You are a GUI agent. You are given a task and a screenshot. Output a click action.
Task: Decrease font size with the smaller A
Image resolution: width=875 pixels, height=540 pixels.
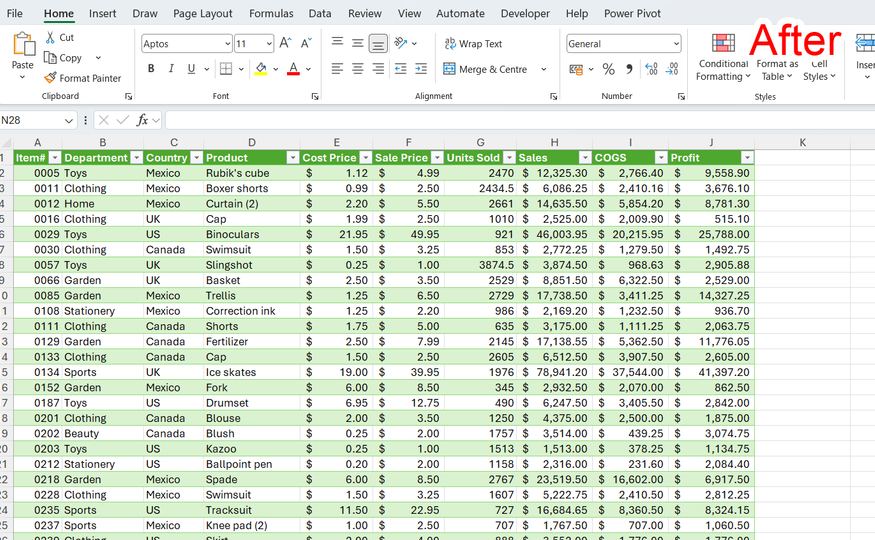click(306, 43)
